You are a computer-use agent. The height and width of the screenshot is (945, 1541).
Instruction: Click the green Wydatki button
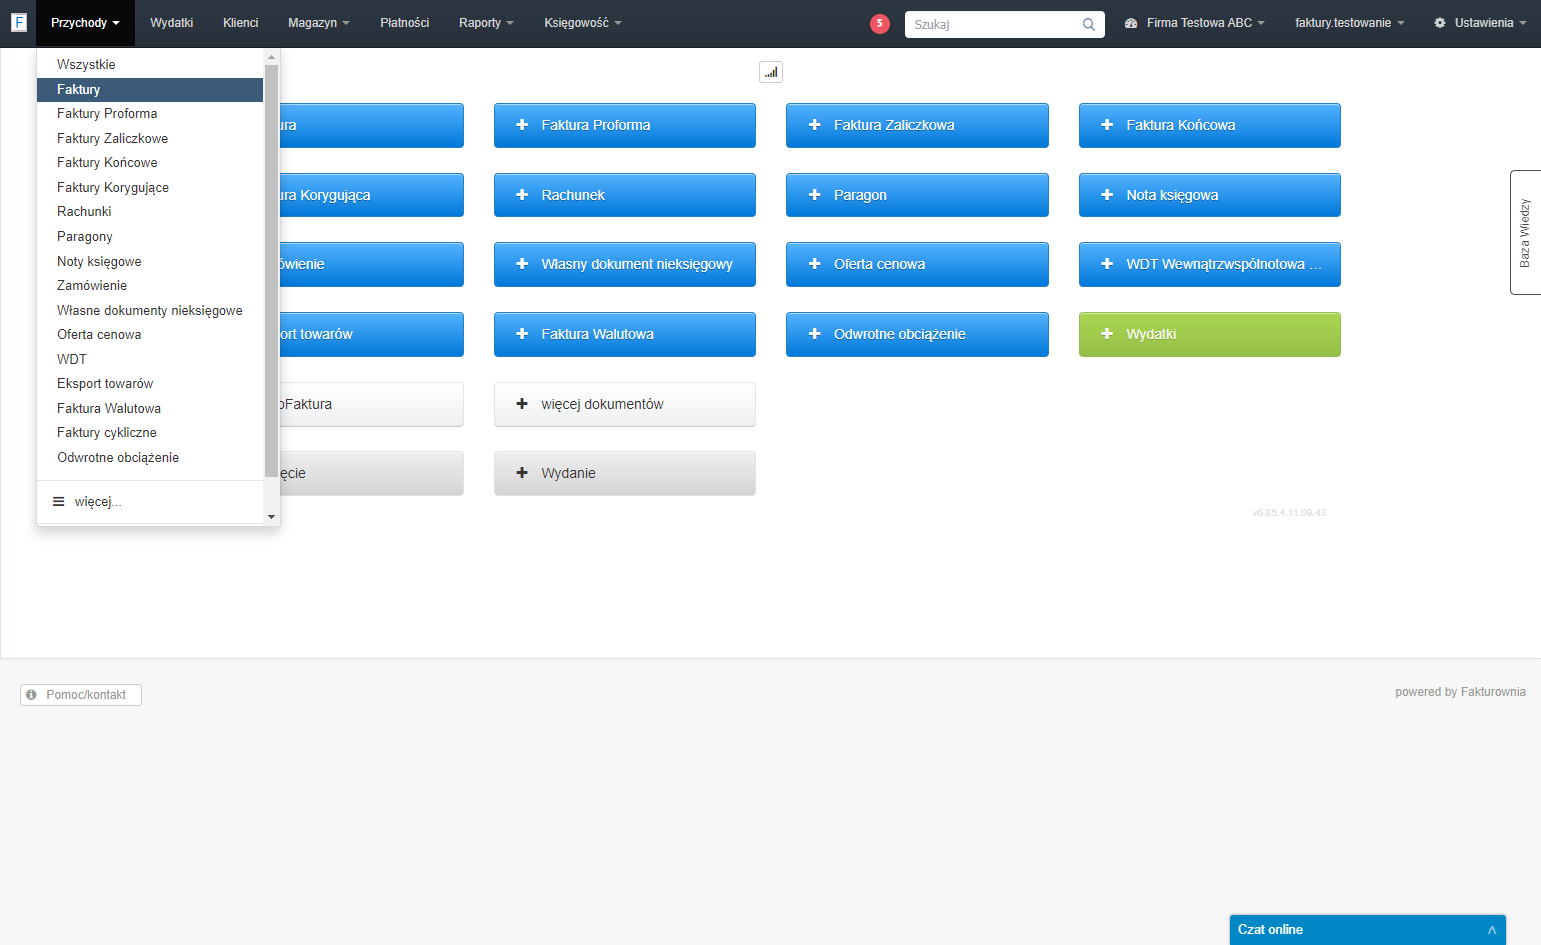1210,334
